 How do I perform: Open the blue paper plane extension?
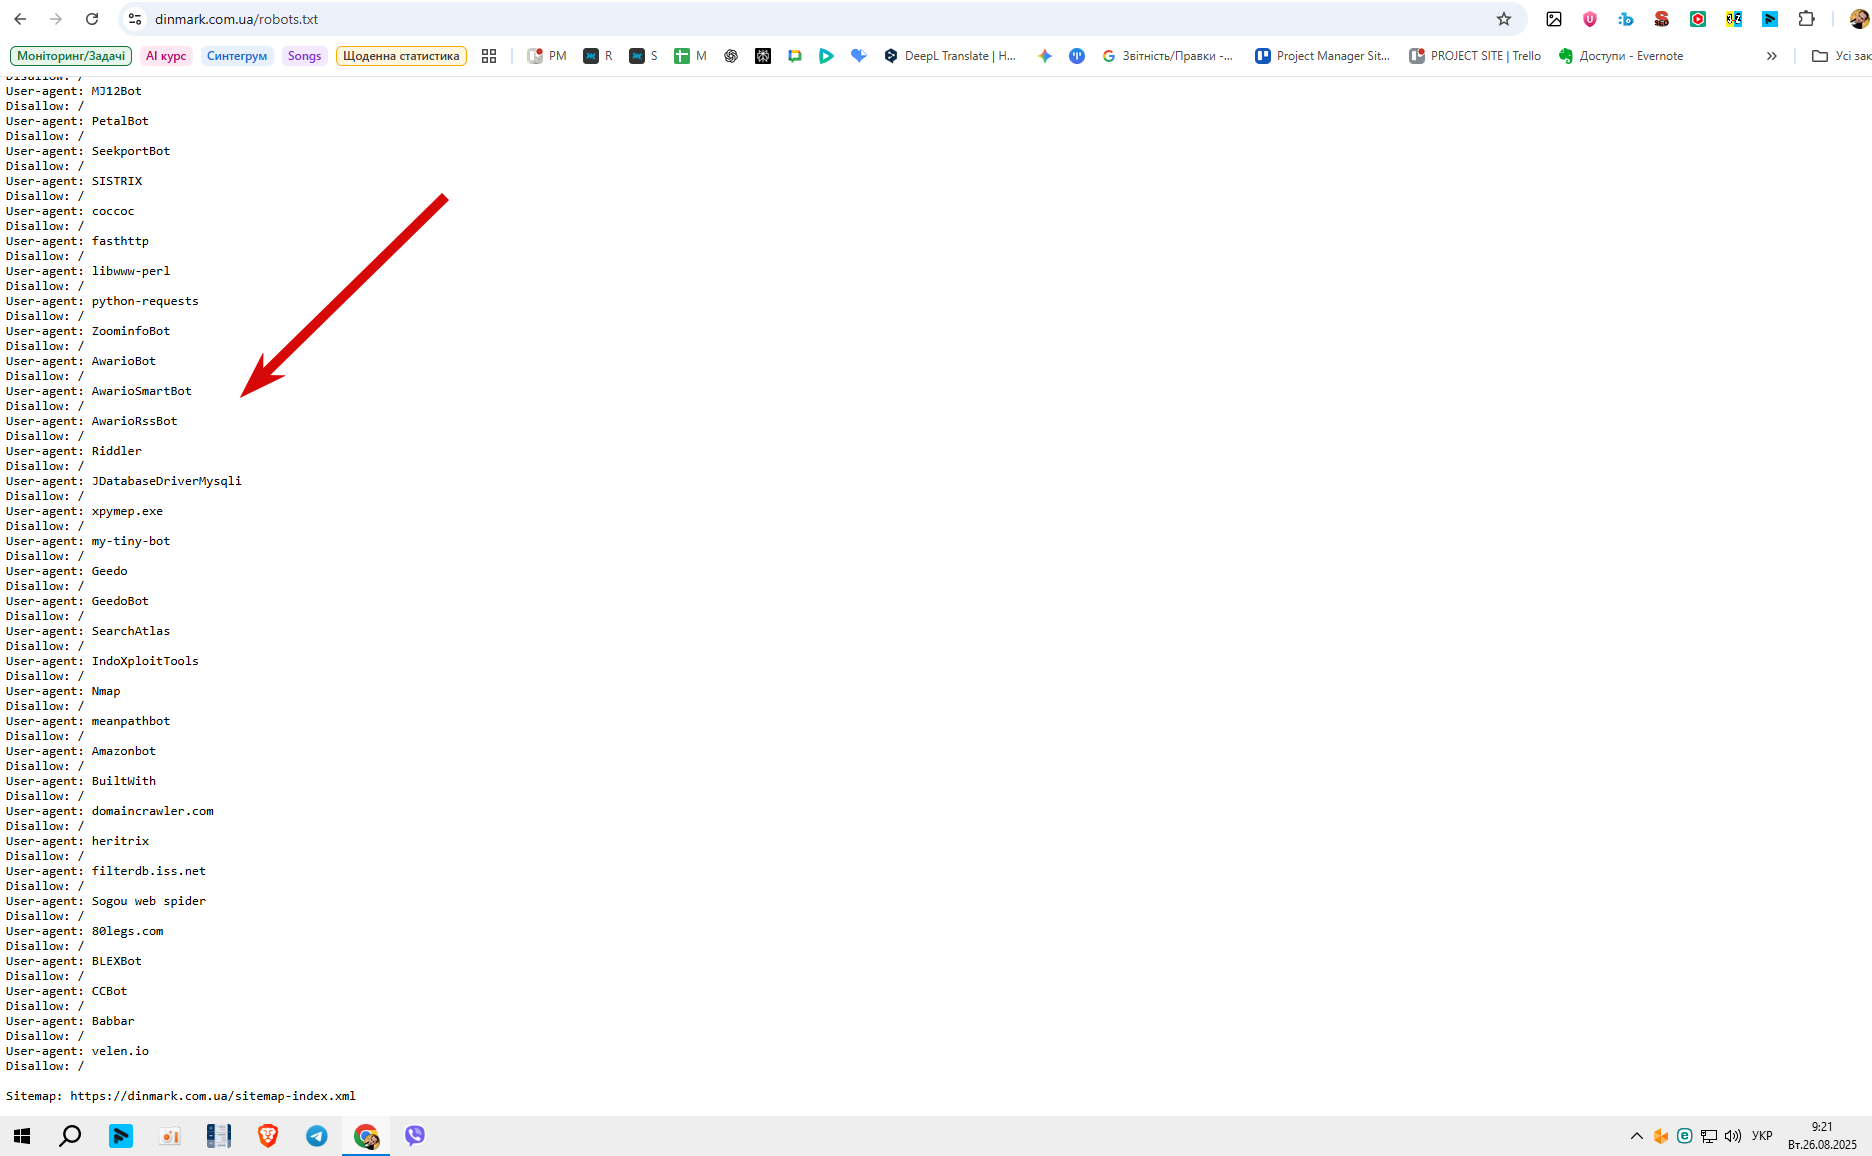point(1770,19)
